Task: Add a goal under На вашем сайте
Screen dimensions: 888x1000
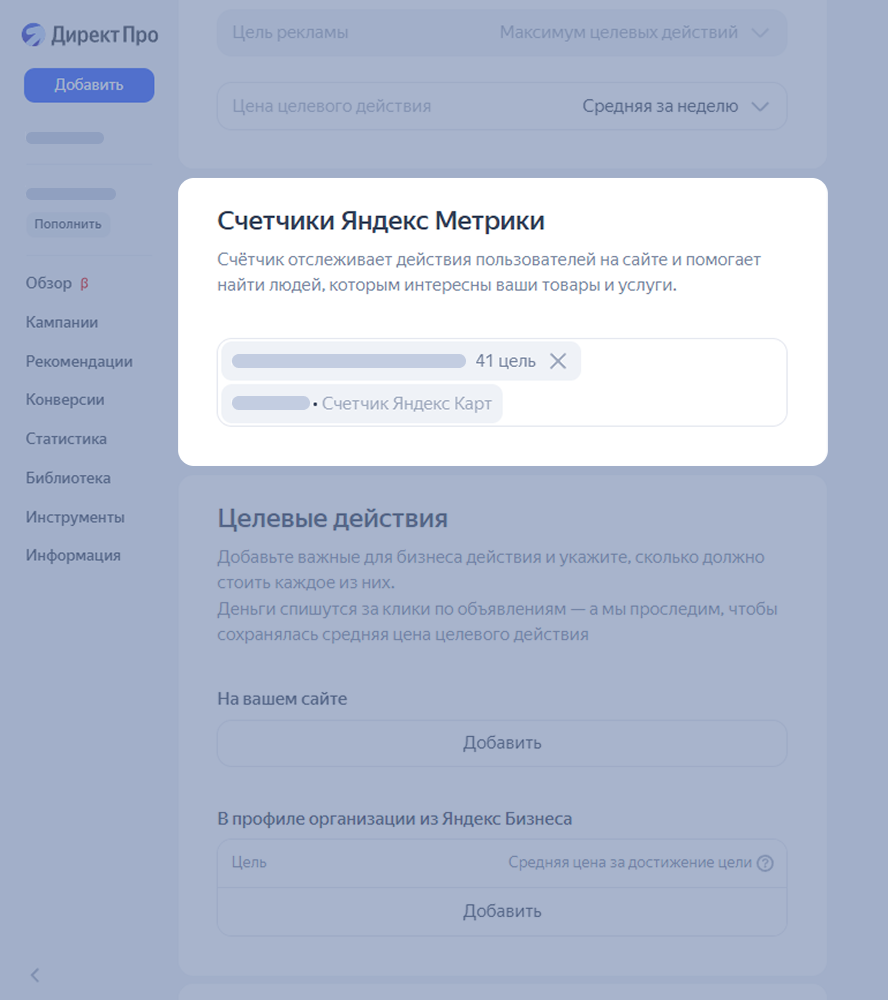Action: click(x=501, y=742)
